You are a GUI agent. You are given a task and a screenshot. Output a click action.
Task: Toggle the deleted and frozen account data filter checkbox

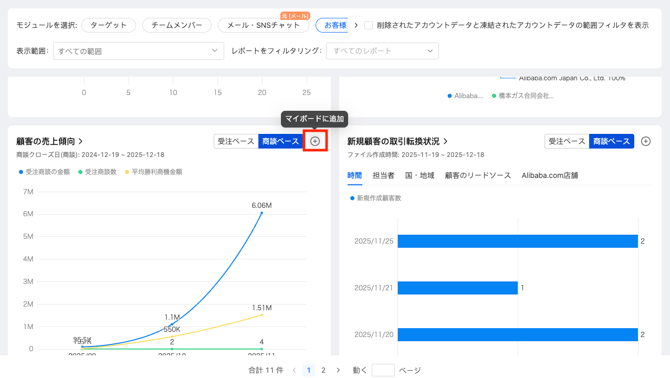click(x=368, y=25)
